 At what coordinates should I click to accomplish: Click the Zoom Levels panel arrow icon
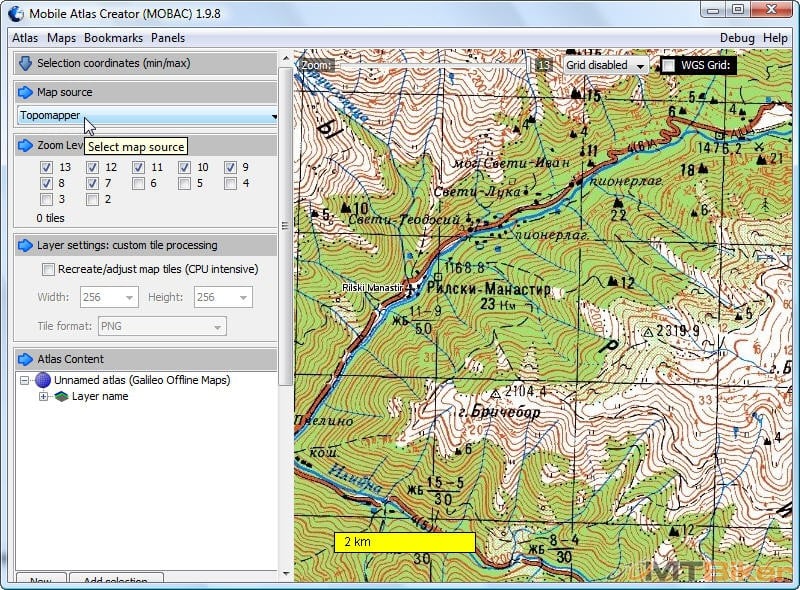(25, 145)
